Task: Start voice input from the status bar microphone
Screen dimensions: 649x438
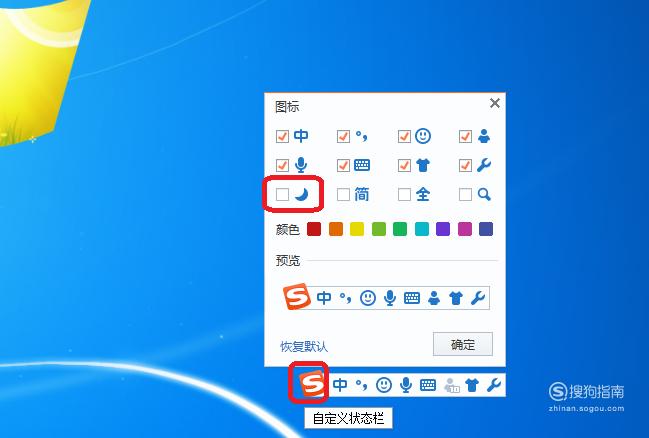Action: click(x=406, y=385)
